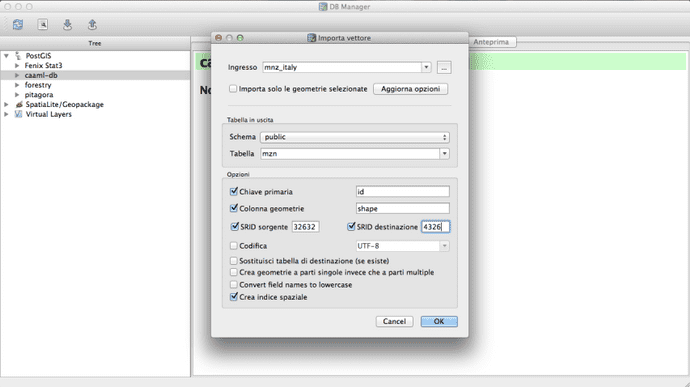Click the Refresh toolbar icon in DB Manager

point(18,25)
